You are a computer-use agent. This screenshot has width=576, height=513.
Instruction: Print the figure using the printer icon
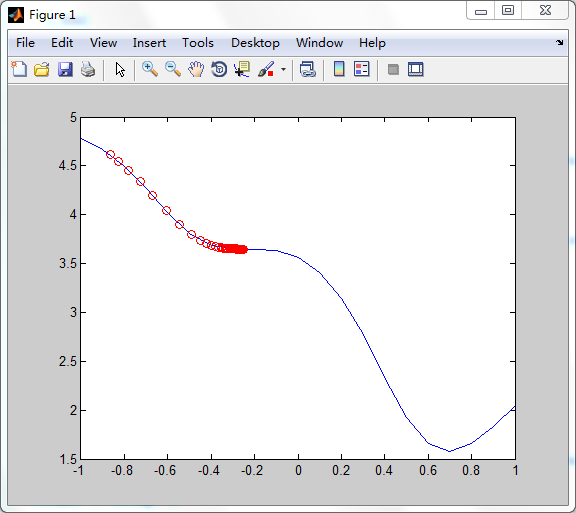pos(88,69)
